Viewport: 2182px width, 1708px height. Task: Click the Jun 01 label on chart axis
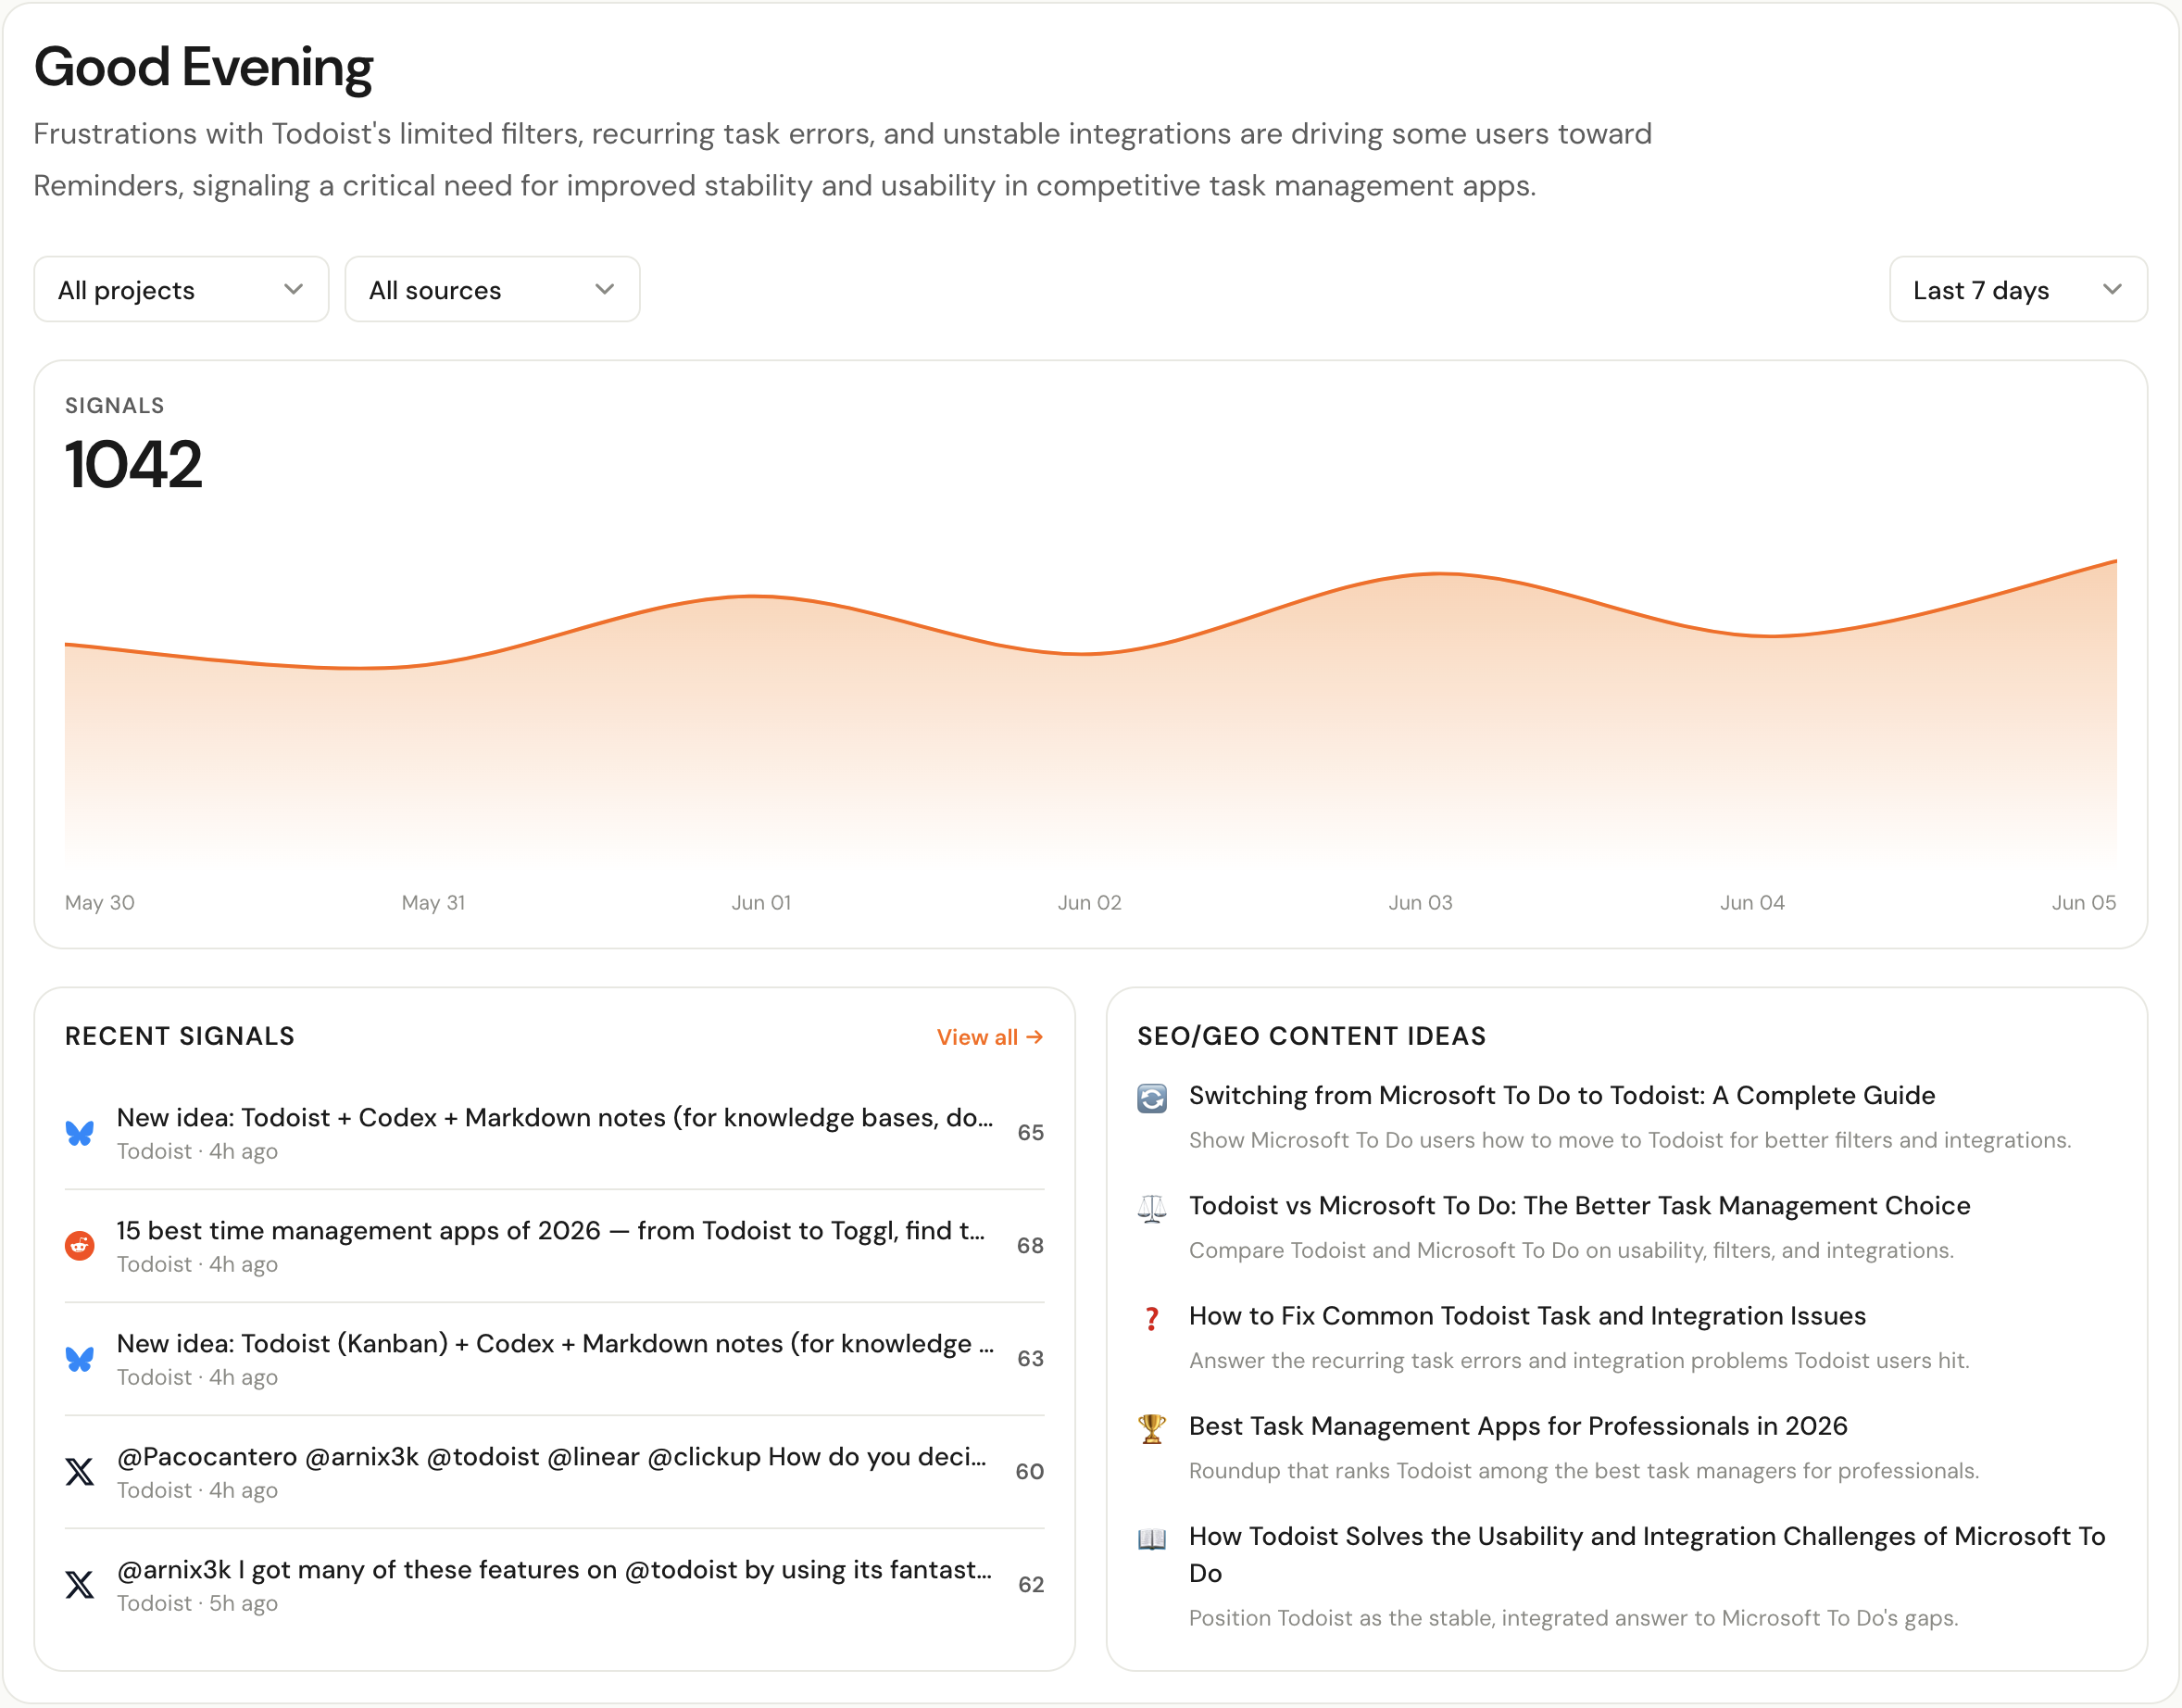(761, 903)
